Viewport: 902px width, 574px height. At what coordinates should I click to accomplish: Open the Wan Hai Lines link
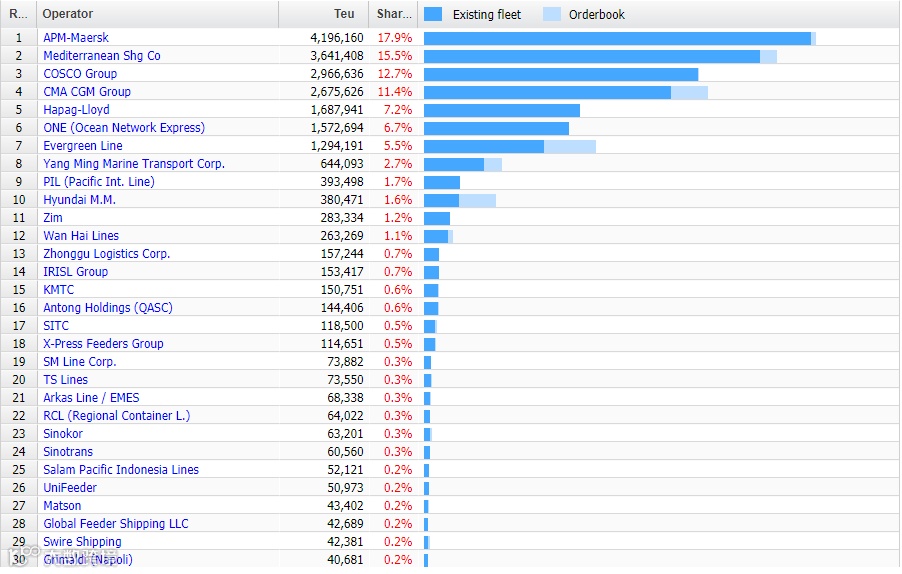pyautogui.click(x=81, y=236)
